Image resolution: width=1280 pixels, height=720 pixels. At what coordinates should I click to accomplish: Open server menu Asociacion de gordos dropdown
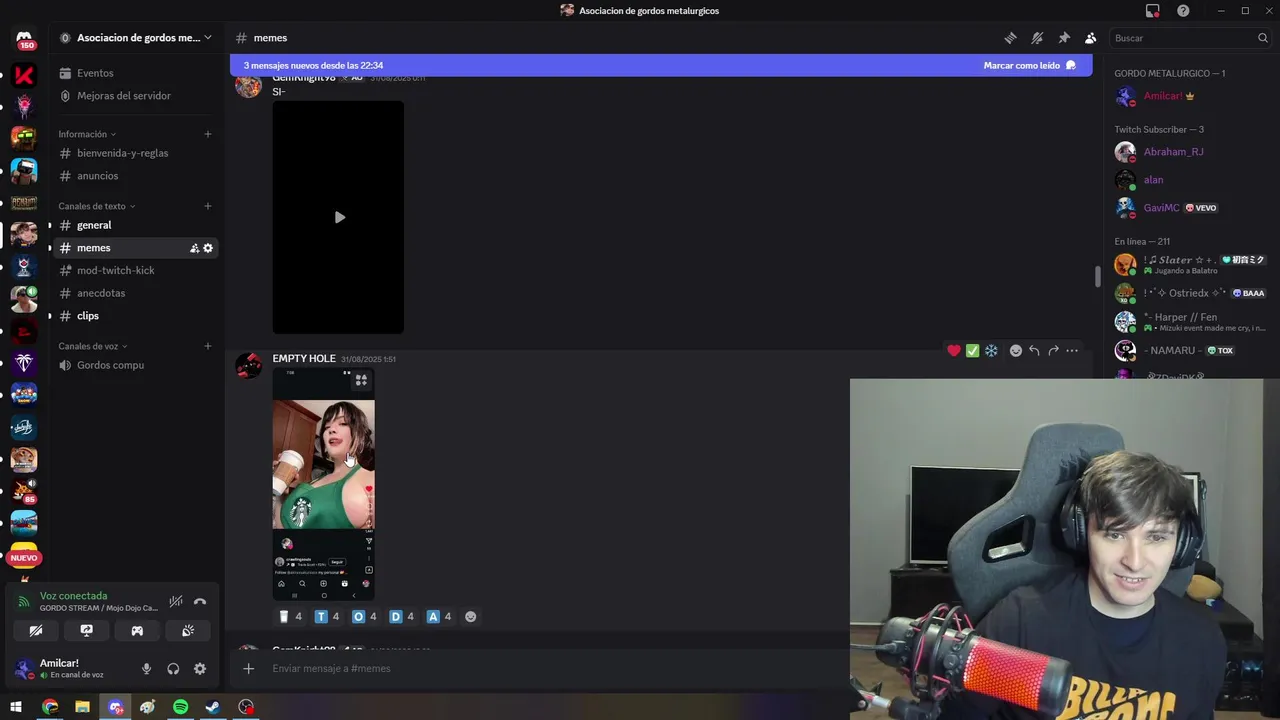(x=136, y=38)
